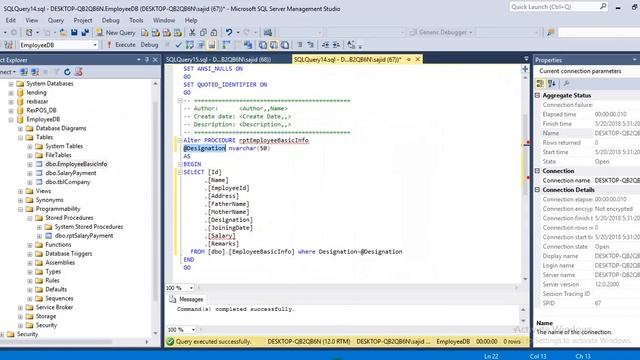Viewport: 640px width, 360px height.
Task: Click the Decrease Indent icon
Action: tap(325, 45)
